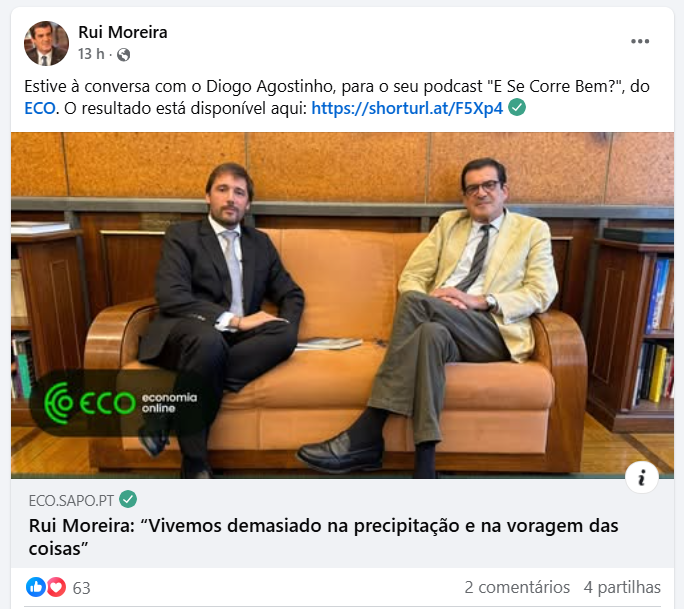The width and height of the screenshot is (684, 609).
Task: Click the verified badge after the short URL
Action: point(517,107)
